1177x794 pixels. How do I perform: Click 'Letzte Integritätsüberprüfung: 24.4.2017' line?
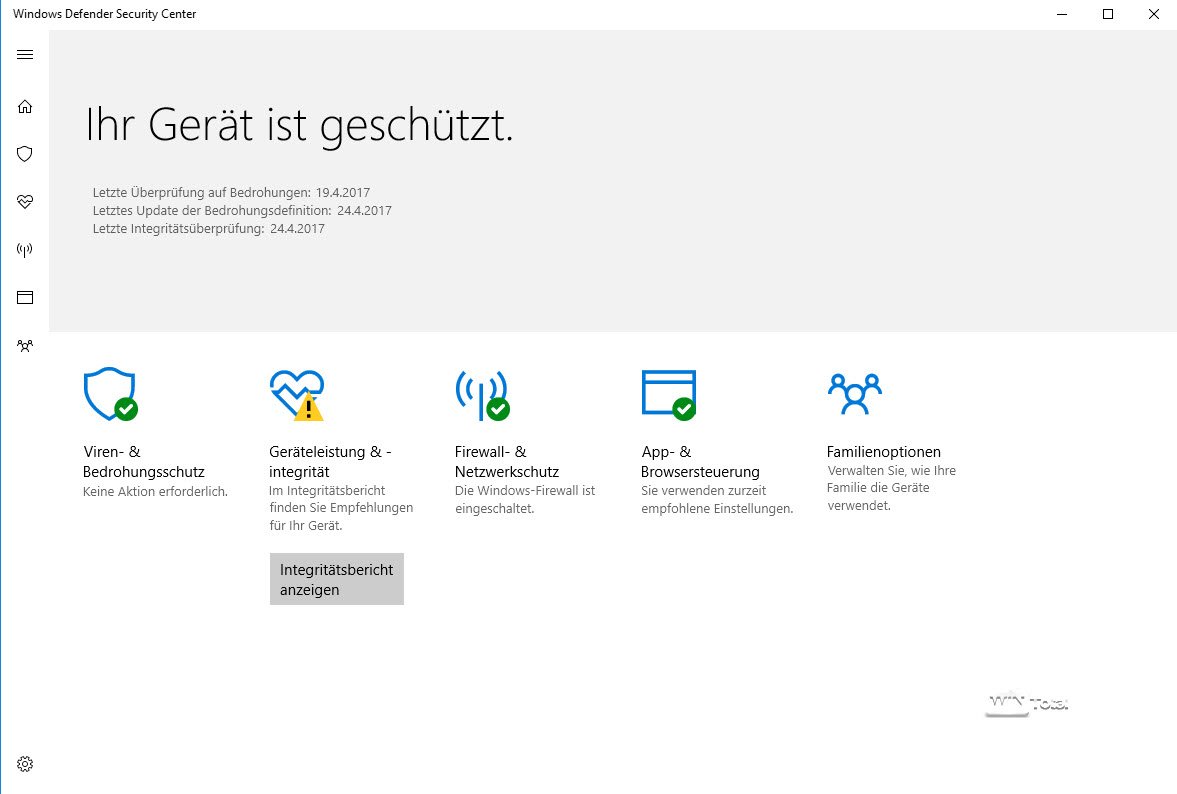click(x=209, y=229)
